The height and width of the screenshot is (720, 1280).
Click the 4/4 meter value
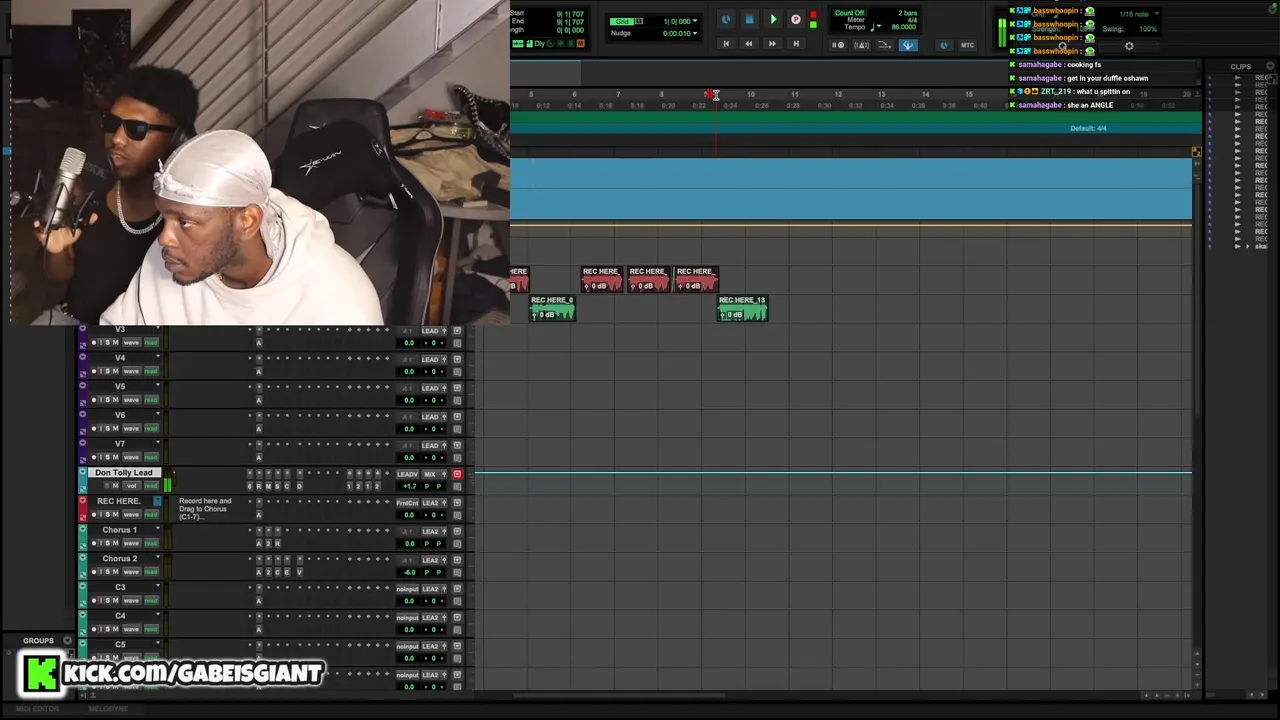[912, 20]
